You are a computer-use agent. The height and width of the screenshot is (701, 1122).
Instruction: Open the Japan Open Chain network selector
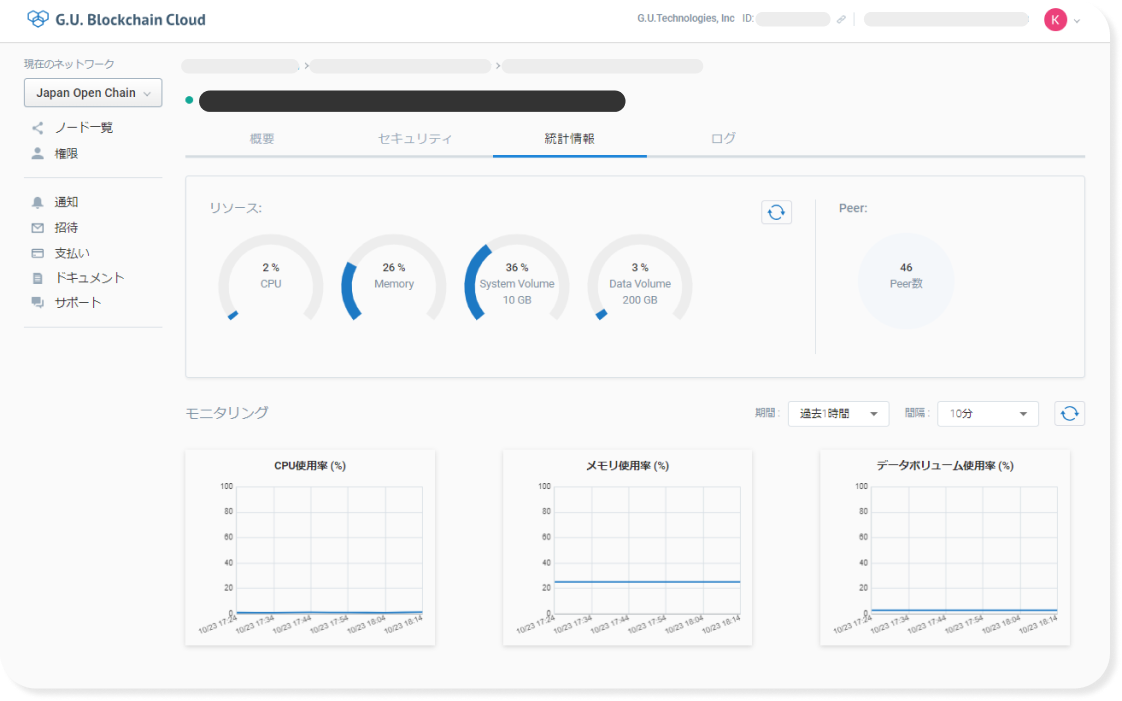pyautogui.click(x=92, y=92)
